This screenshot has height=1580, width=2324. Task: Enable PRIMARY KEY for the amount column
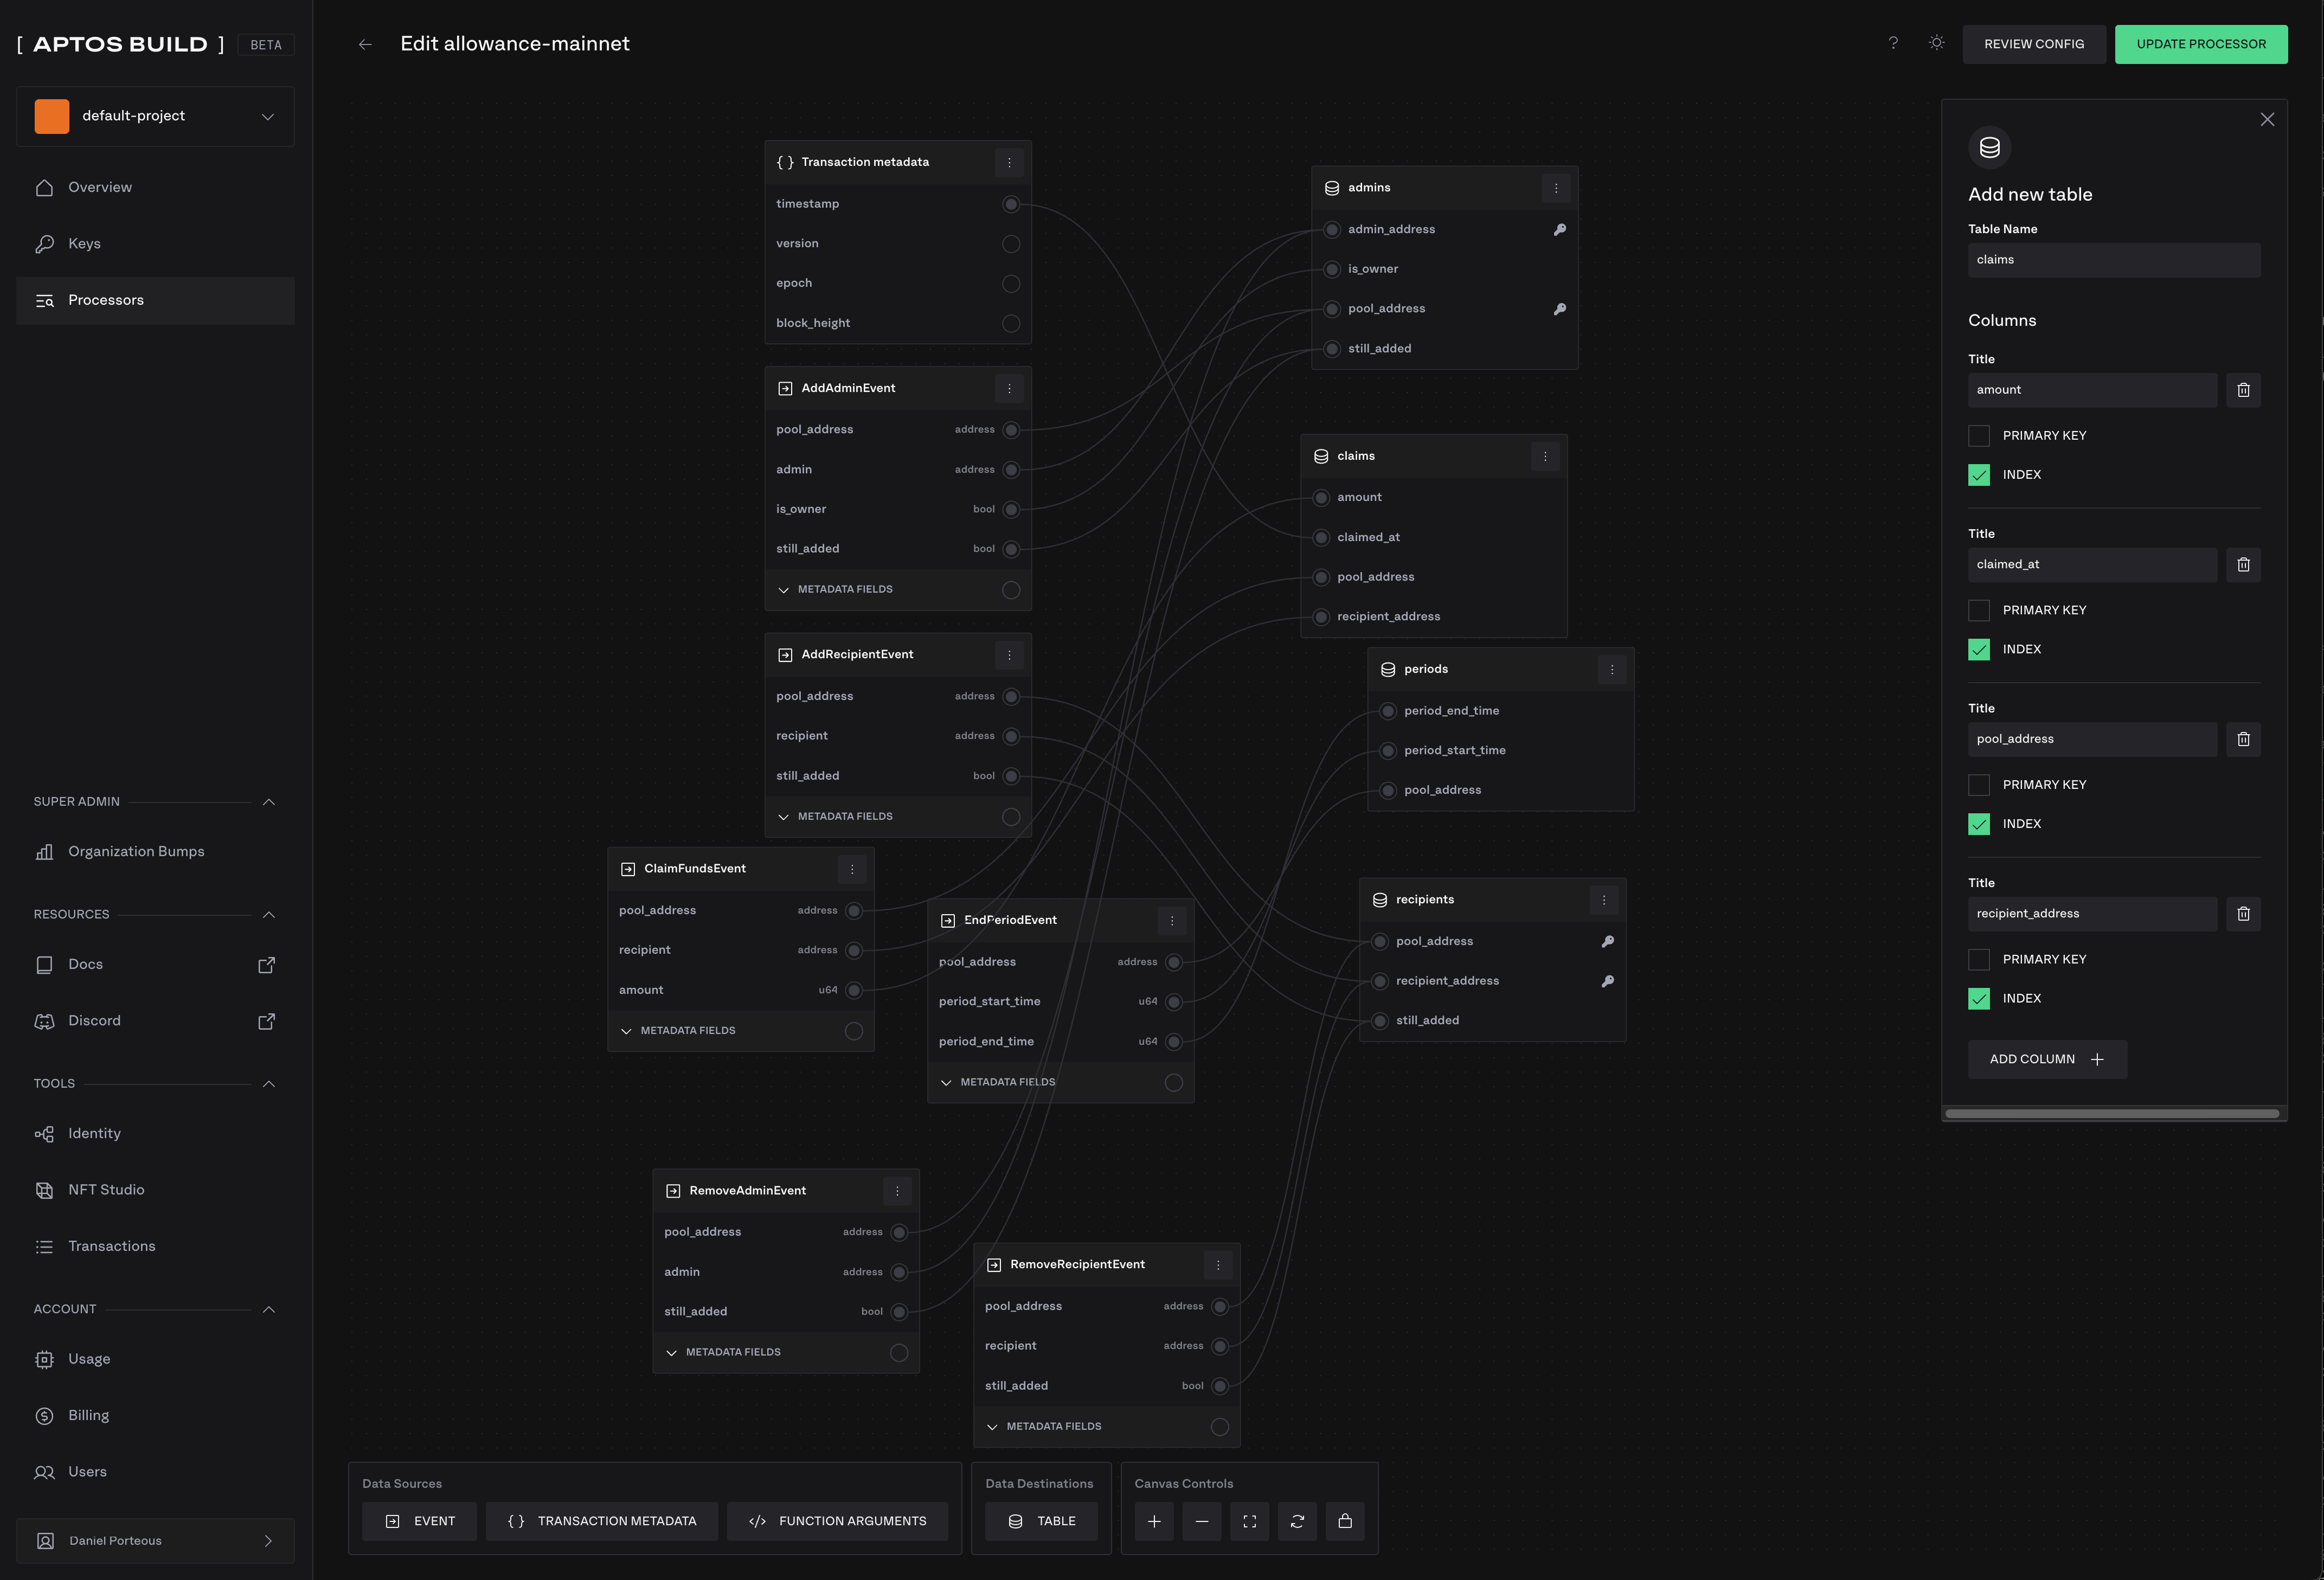tap(1979, 436)
